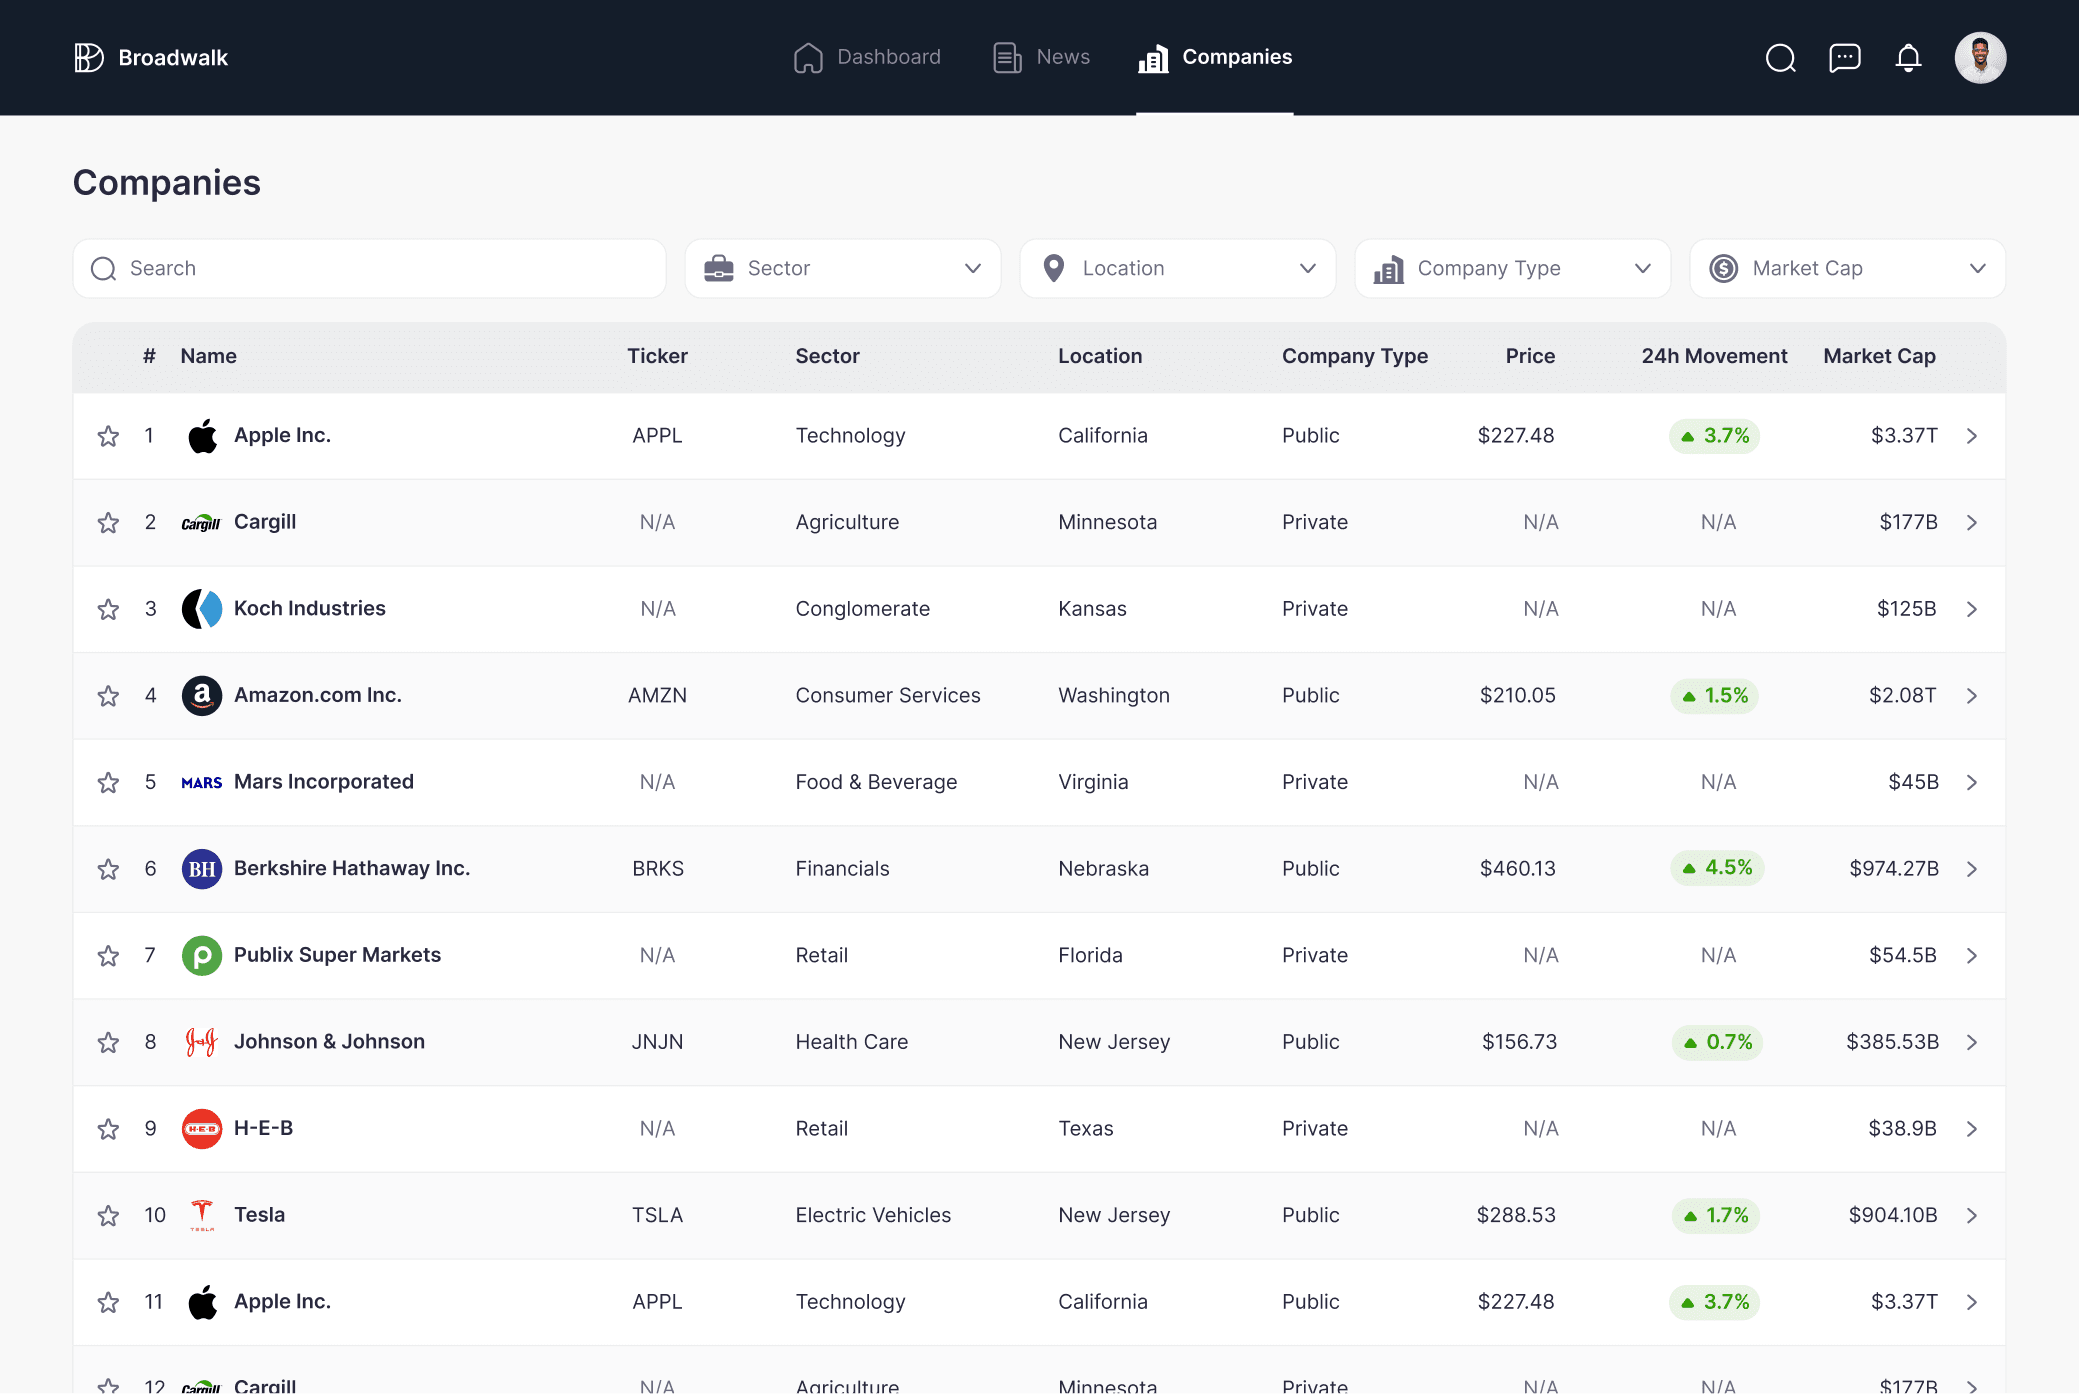Open the user profile avatar
The height and width of the screenshot is (1394, 2079).
(1980, 58)
